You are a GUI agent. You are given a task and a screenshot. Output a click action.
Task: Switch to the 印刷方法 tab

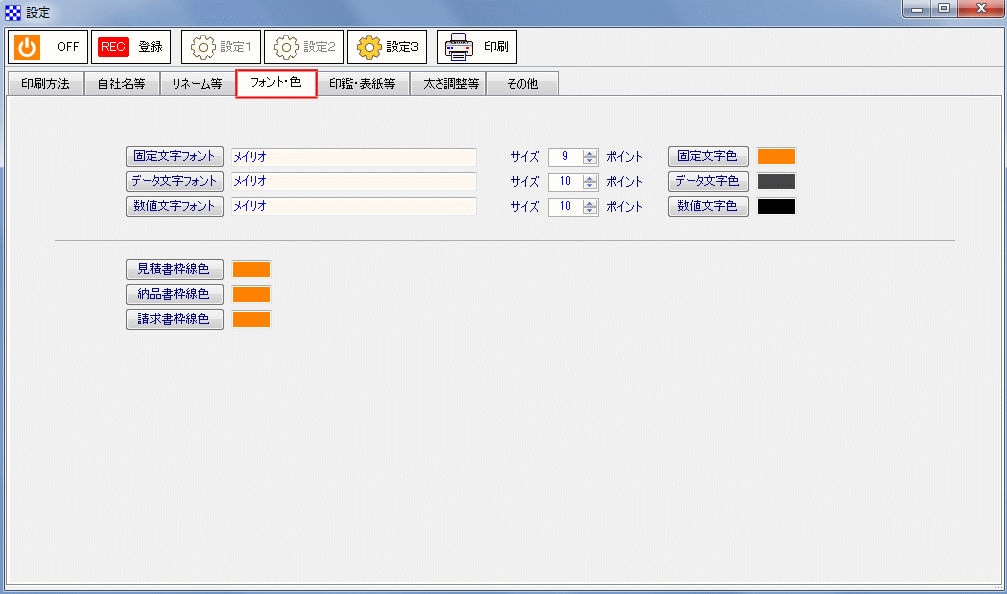(45, 84)
